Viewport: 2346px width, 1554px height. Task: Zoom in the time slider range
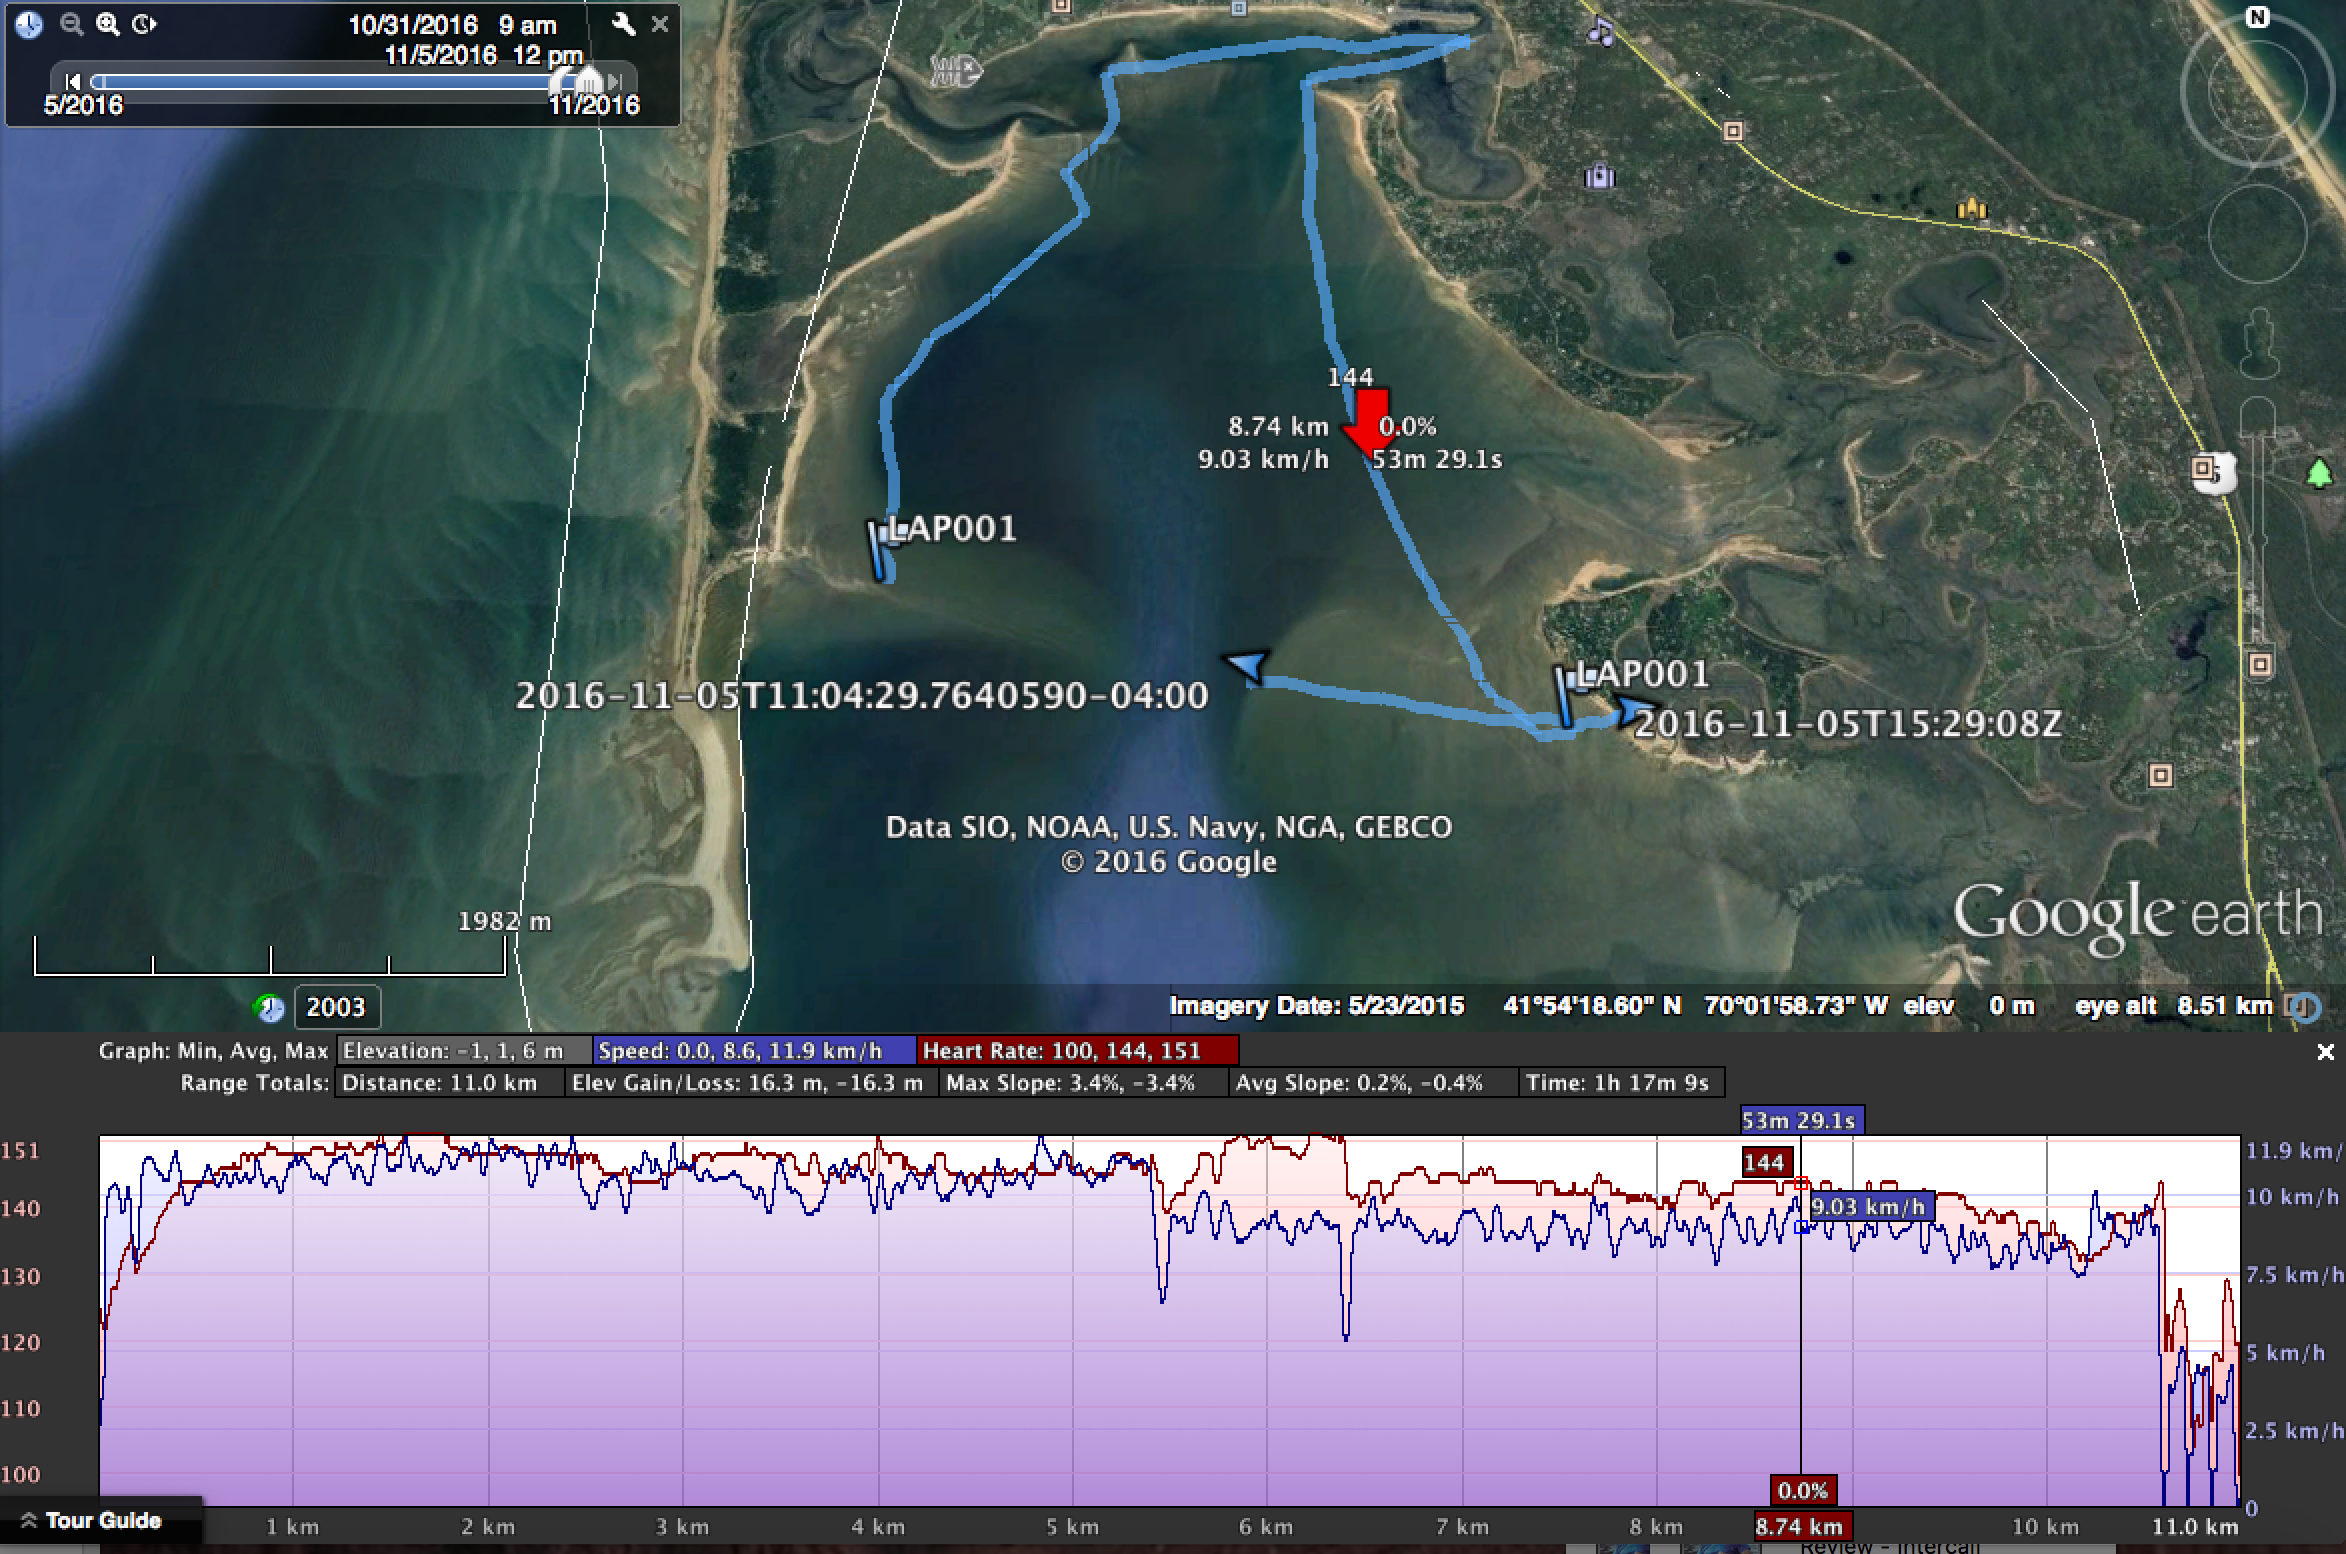108,24
